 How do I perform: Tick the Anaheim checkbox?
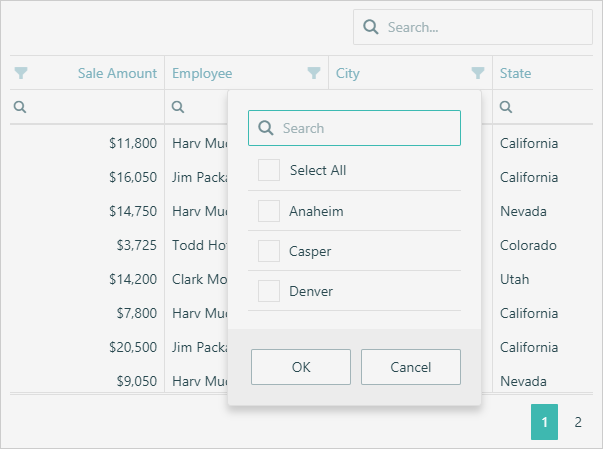point(269,211)
